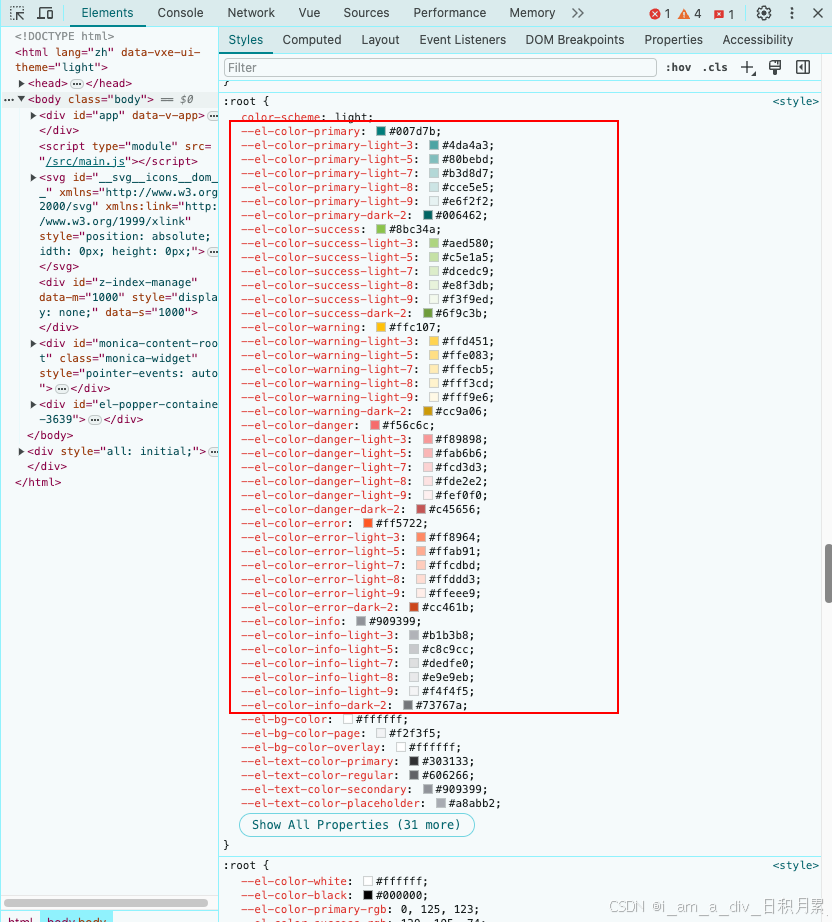Open the --el-color-error #ff5722 swatch
This screenshot has width=832, height=922.
tap(367, 523)
